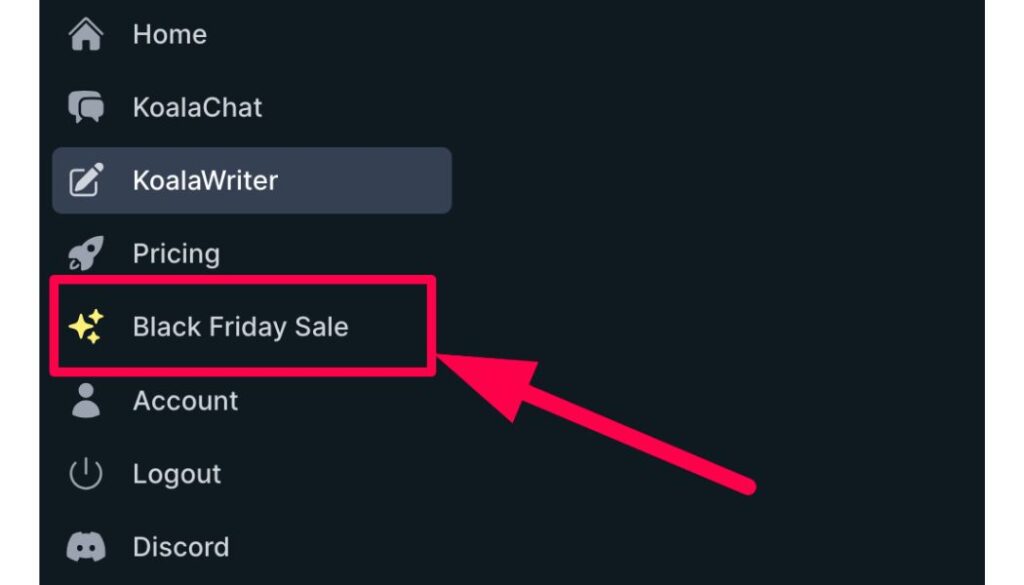Click the Logout power icon
1024x585 pixels.
(x=85, y=474)
